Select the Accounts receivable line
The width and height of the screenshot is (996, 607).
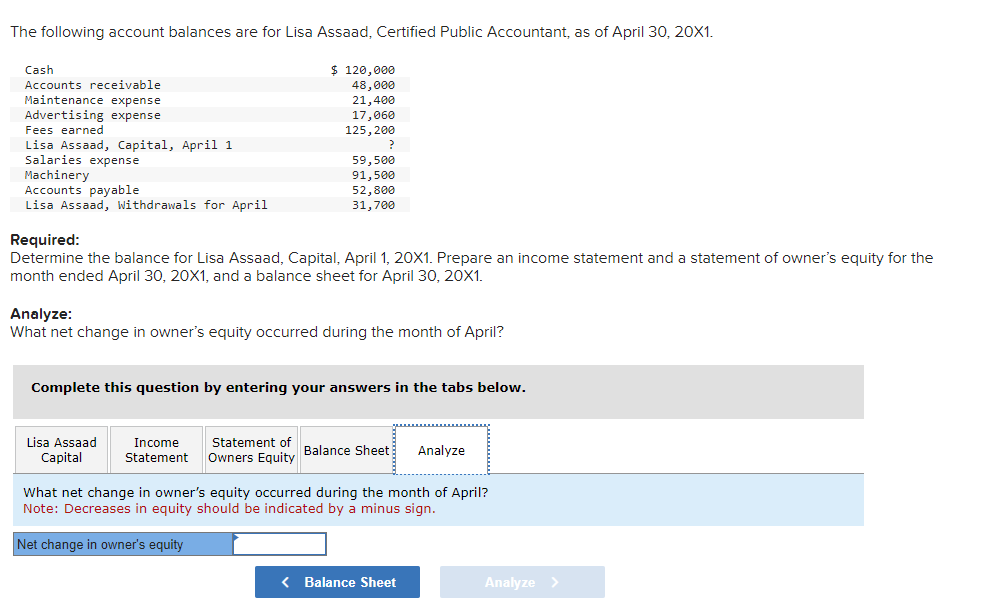pyautogui.click(x=200, y=84)
